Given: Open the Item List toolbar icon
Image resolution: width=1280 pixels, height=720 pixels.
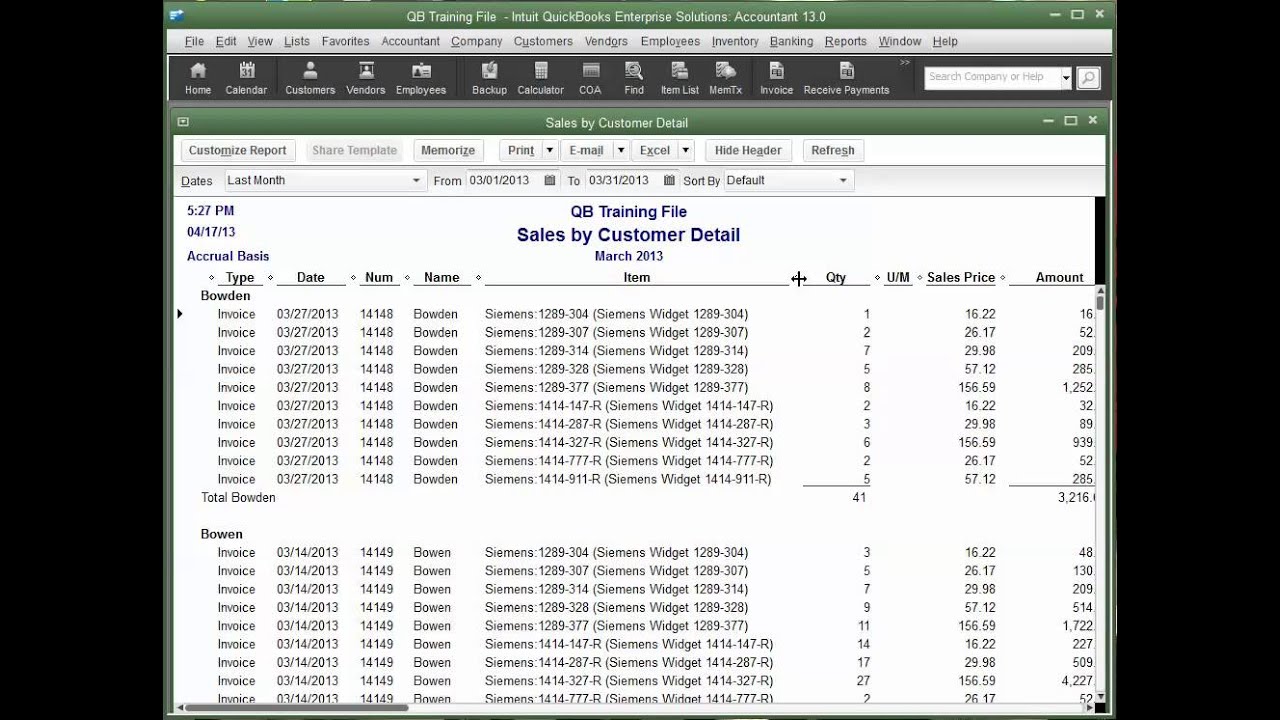Looking at the screenshot, I should [680, 78].
